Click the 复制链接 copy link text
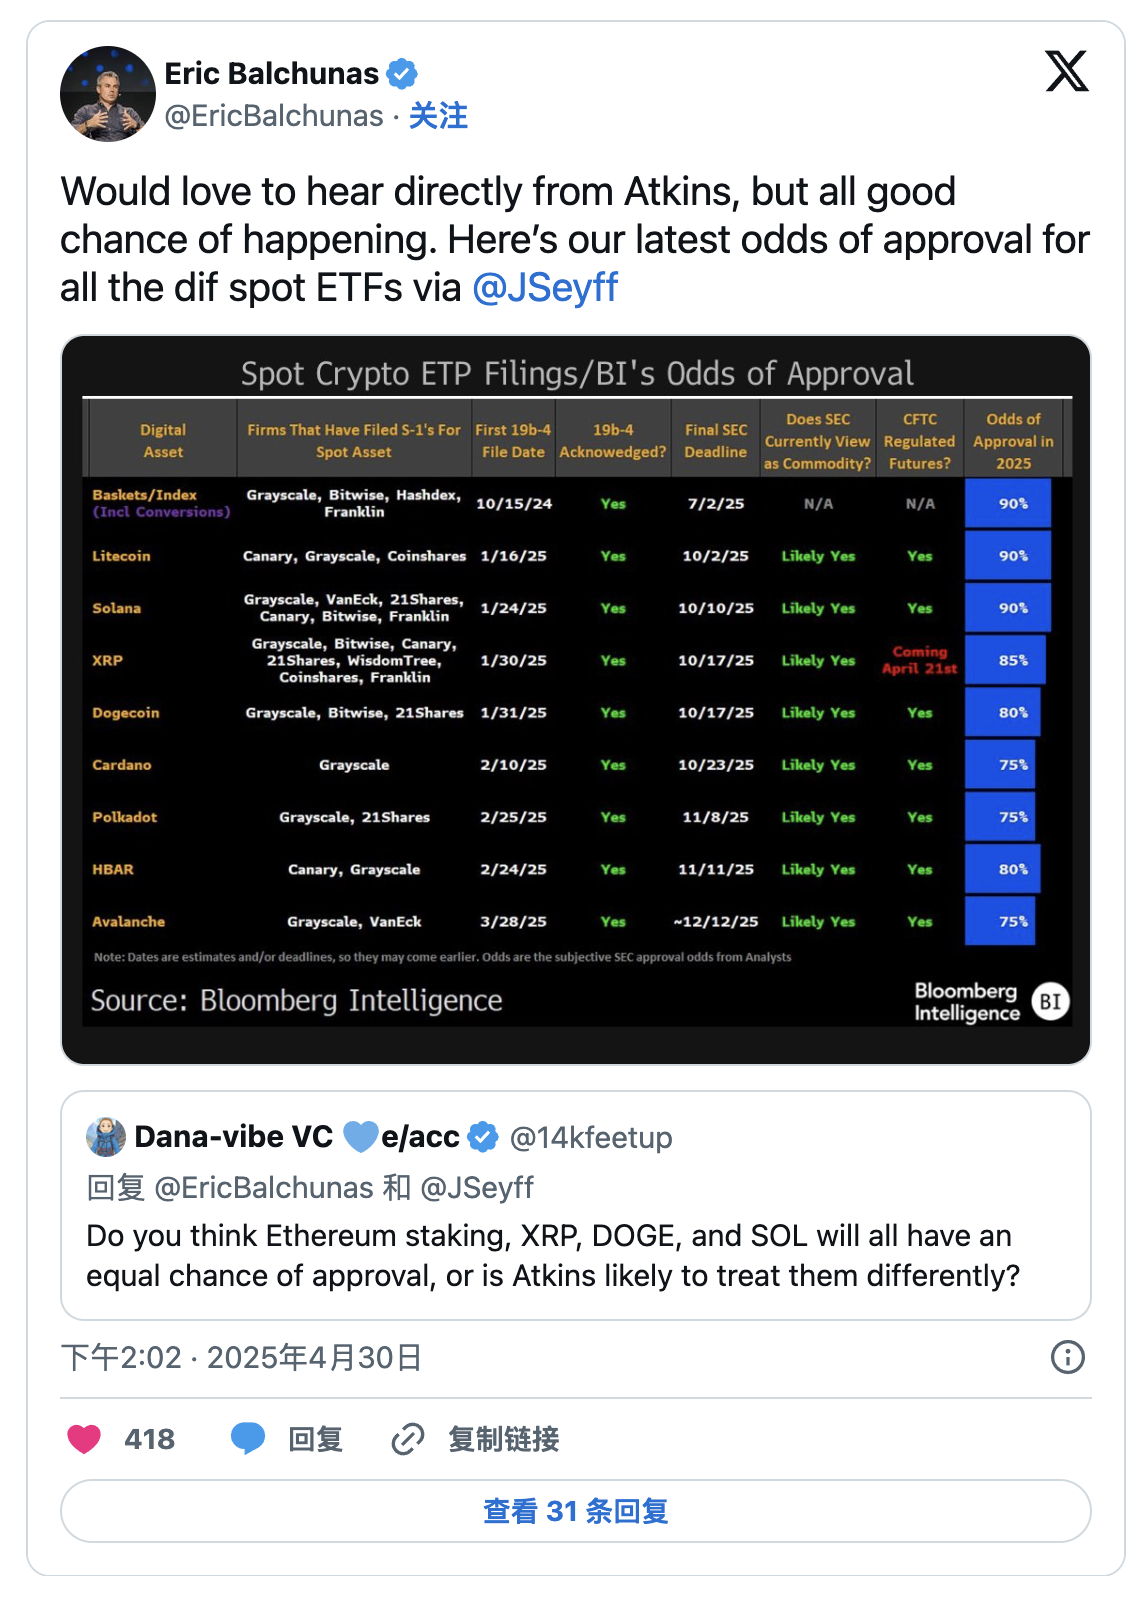Image resolution: width=1148 pixels, height=1608 pixels. (503, 1439)
